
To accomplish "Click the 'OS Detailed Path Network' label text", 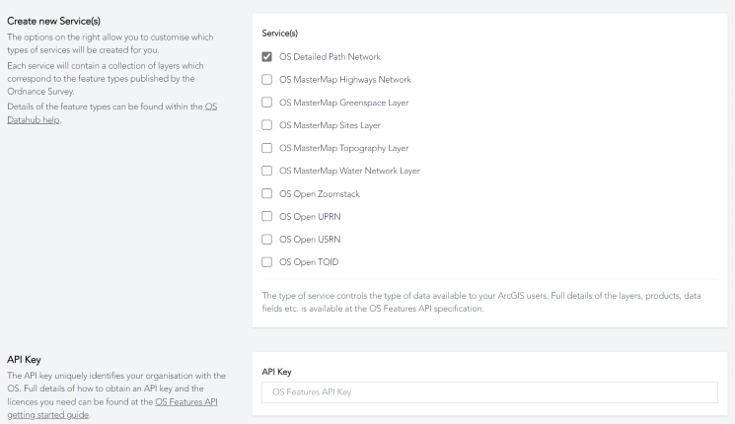I will (329, 57).
